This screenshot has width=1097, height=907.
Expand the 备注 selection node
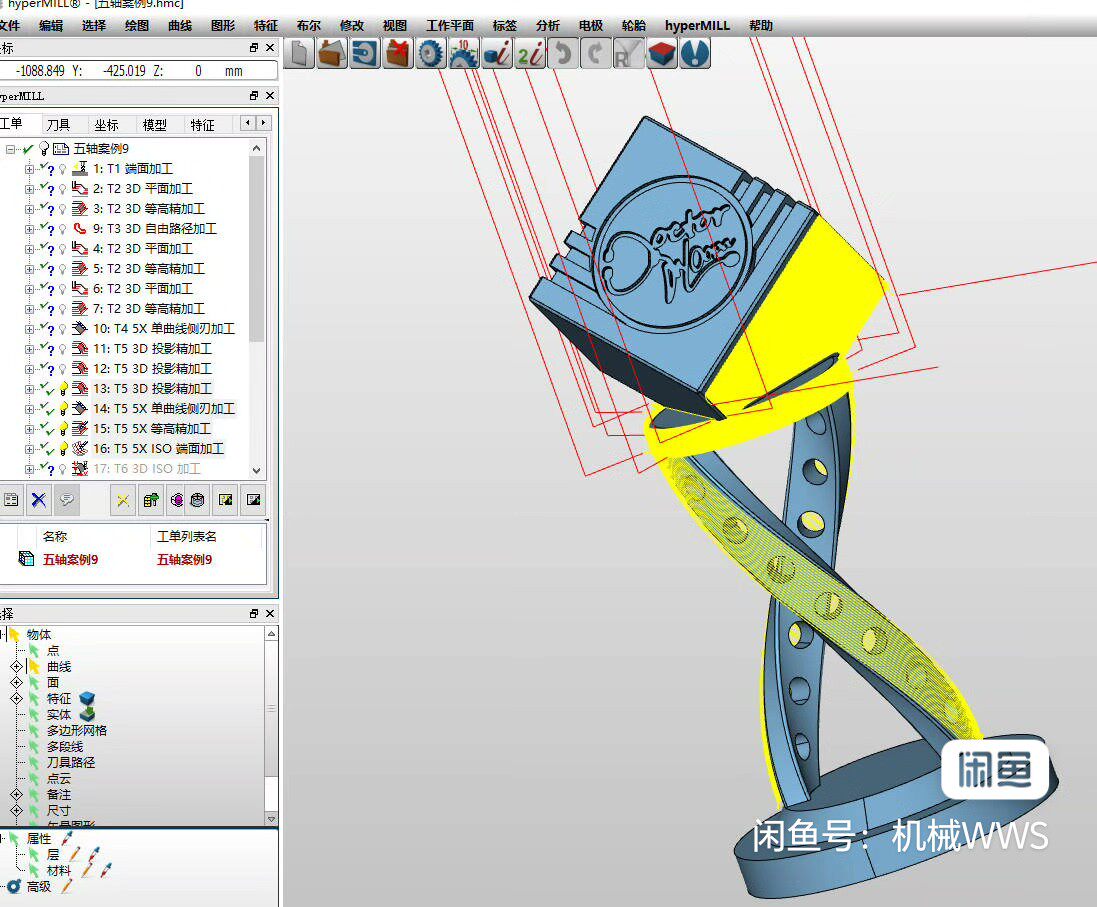click(16, 795)
